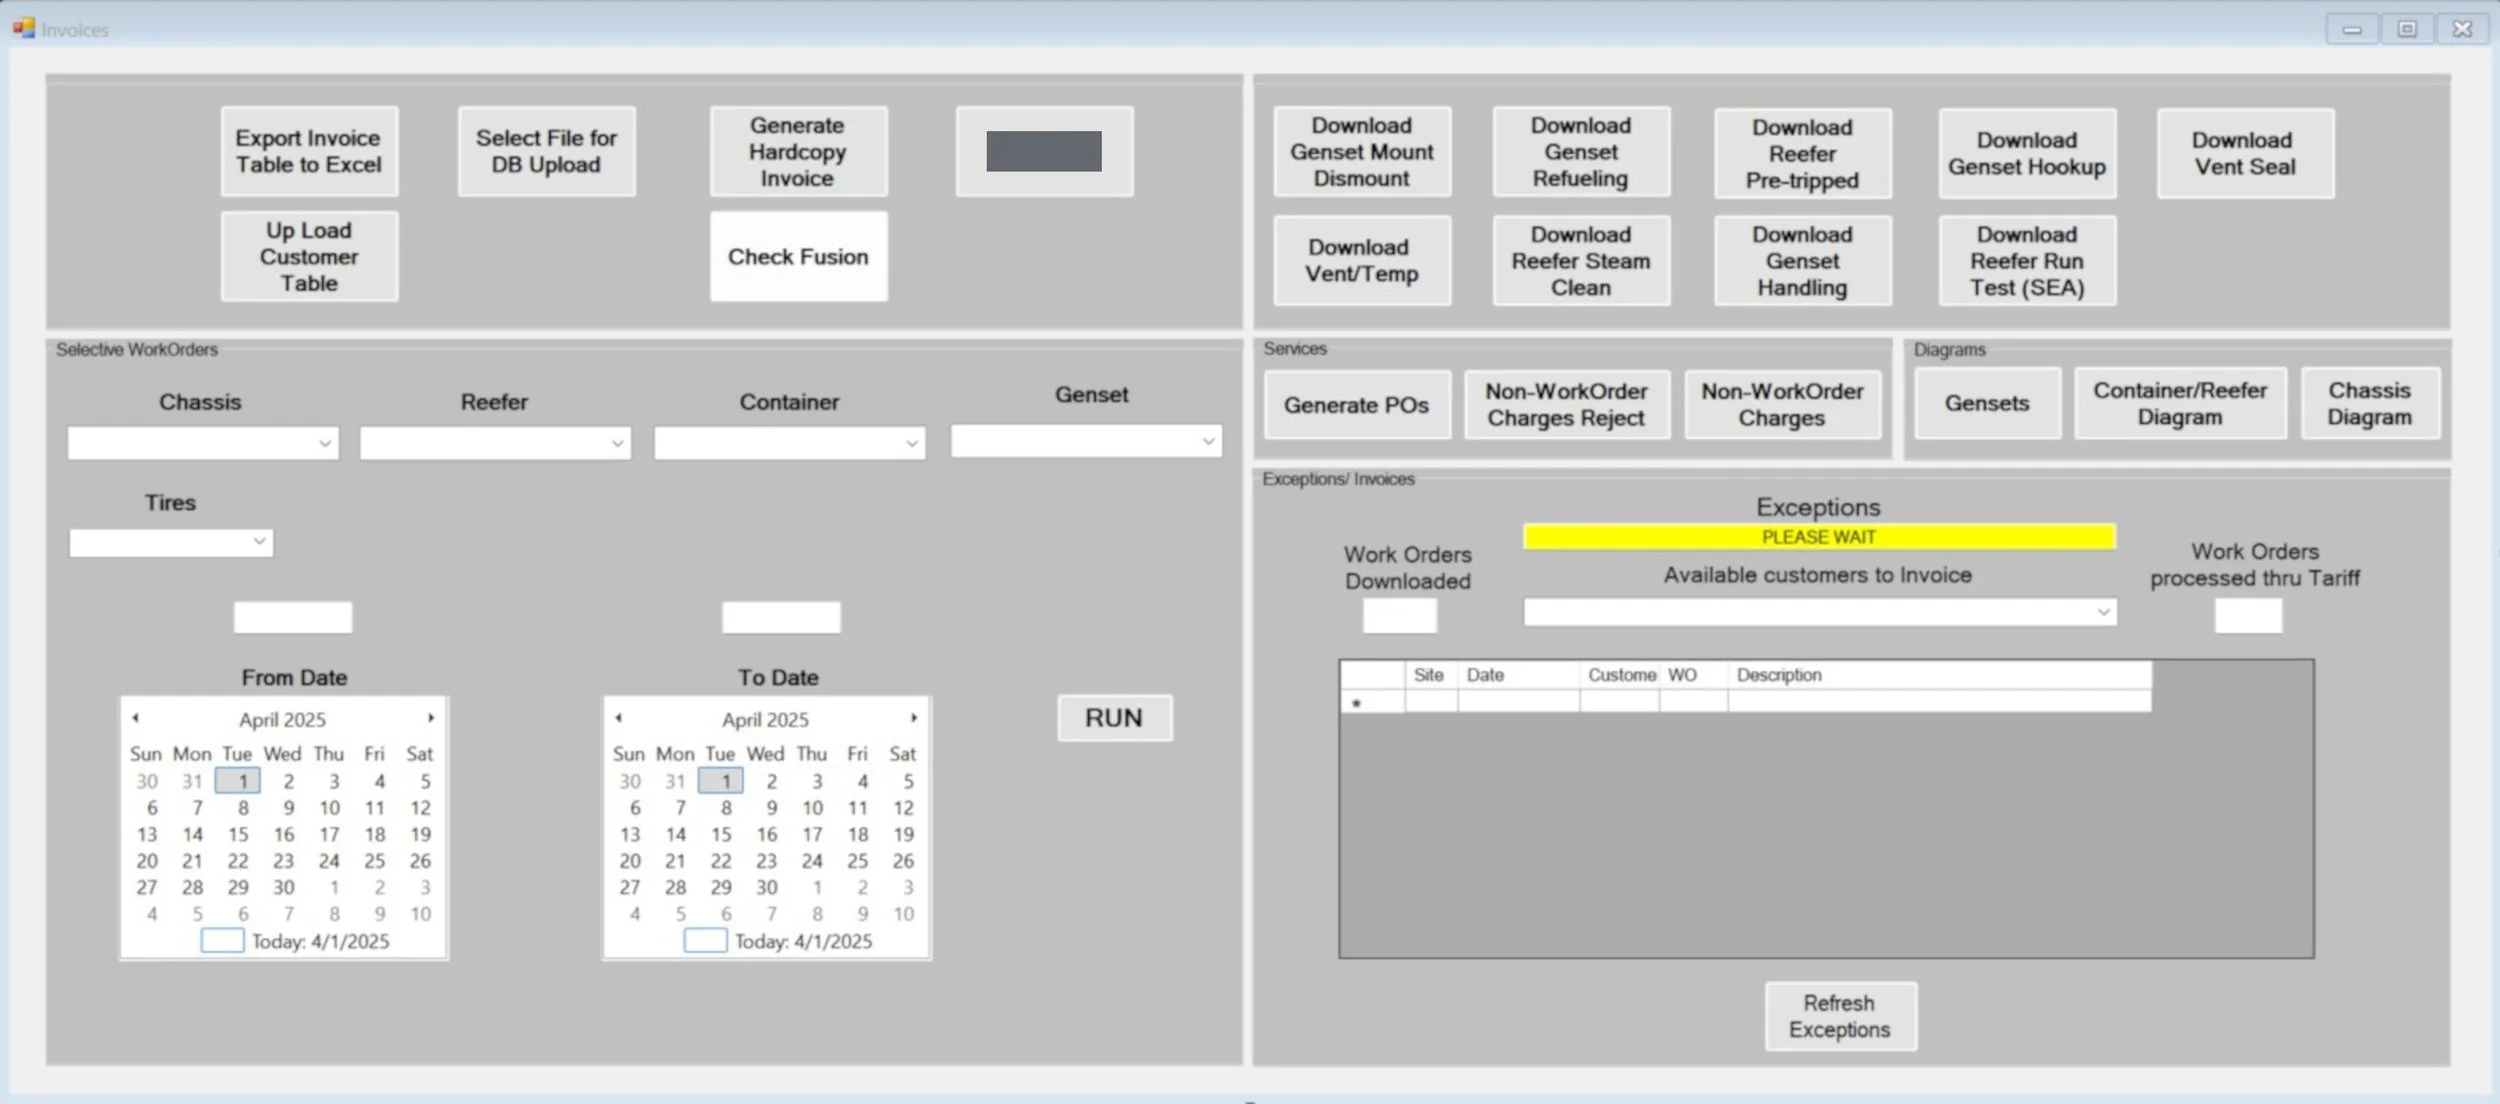Click the Description column header
The image size is (2500, 1104).
click(x=1779, y=675)
